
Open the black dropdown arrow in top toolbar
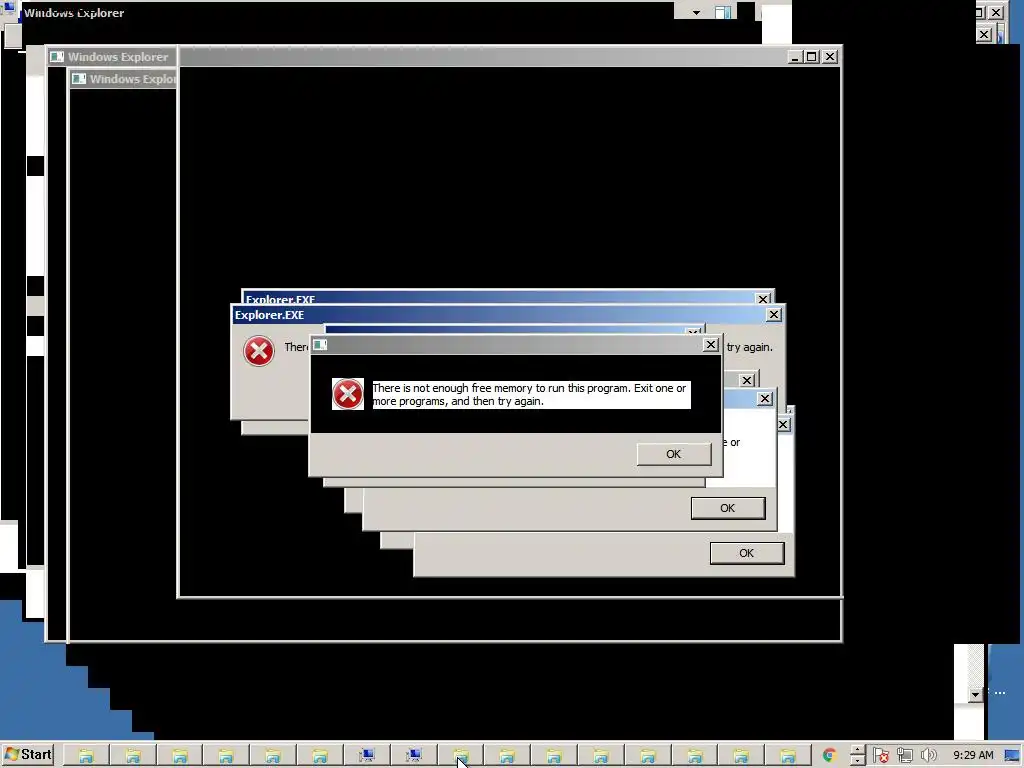pos(696,12)
